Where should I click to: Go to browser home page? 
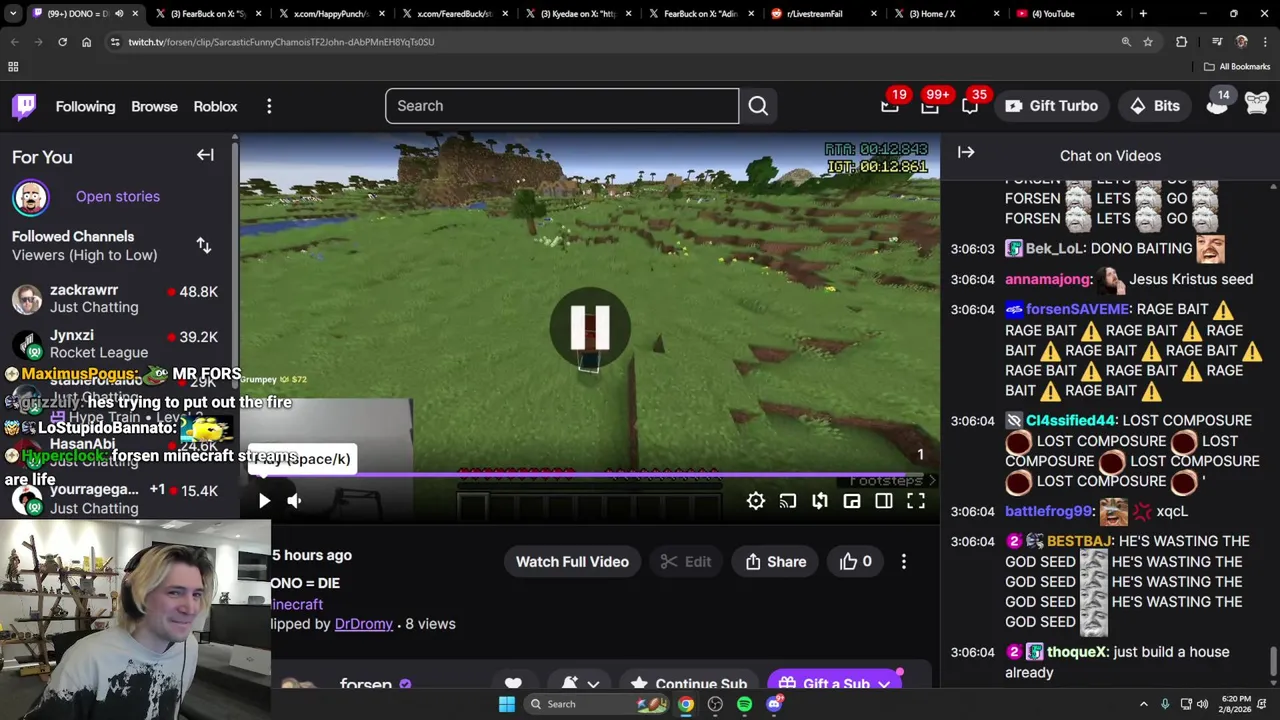[86, 42]
